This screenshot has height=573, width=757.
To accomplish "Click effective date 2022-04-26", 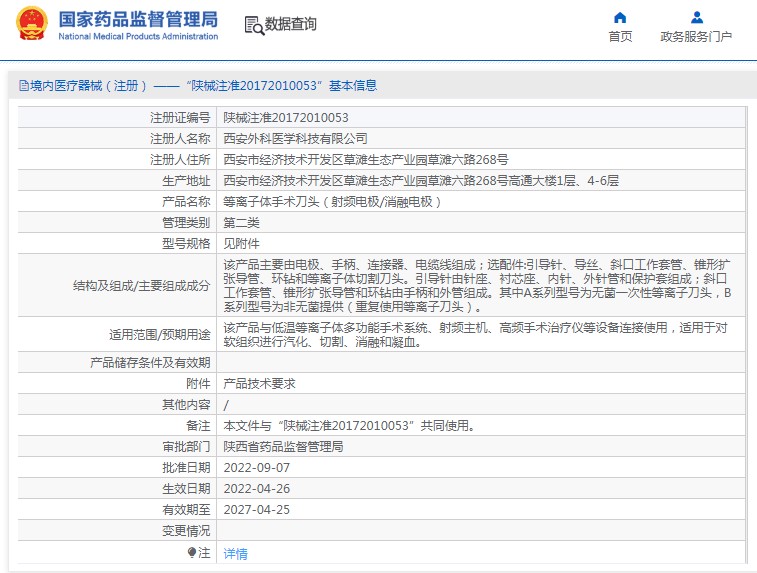I will (x=257, y=489).
